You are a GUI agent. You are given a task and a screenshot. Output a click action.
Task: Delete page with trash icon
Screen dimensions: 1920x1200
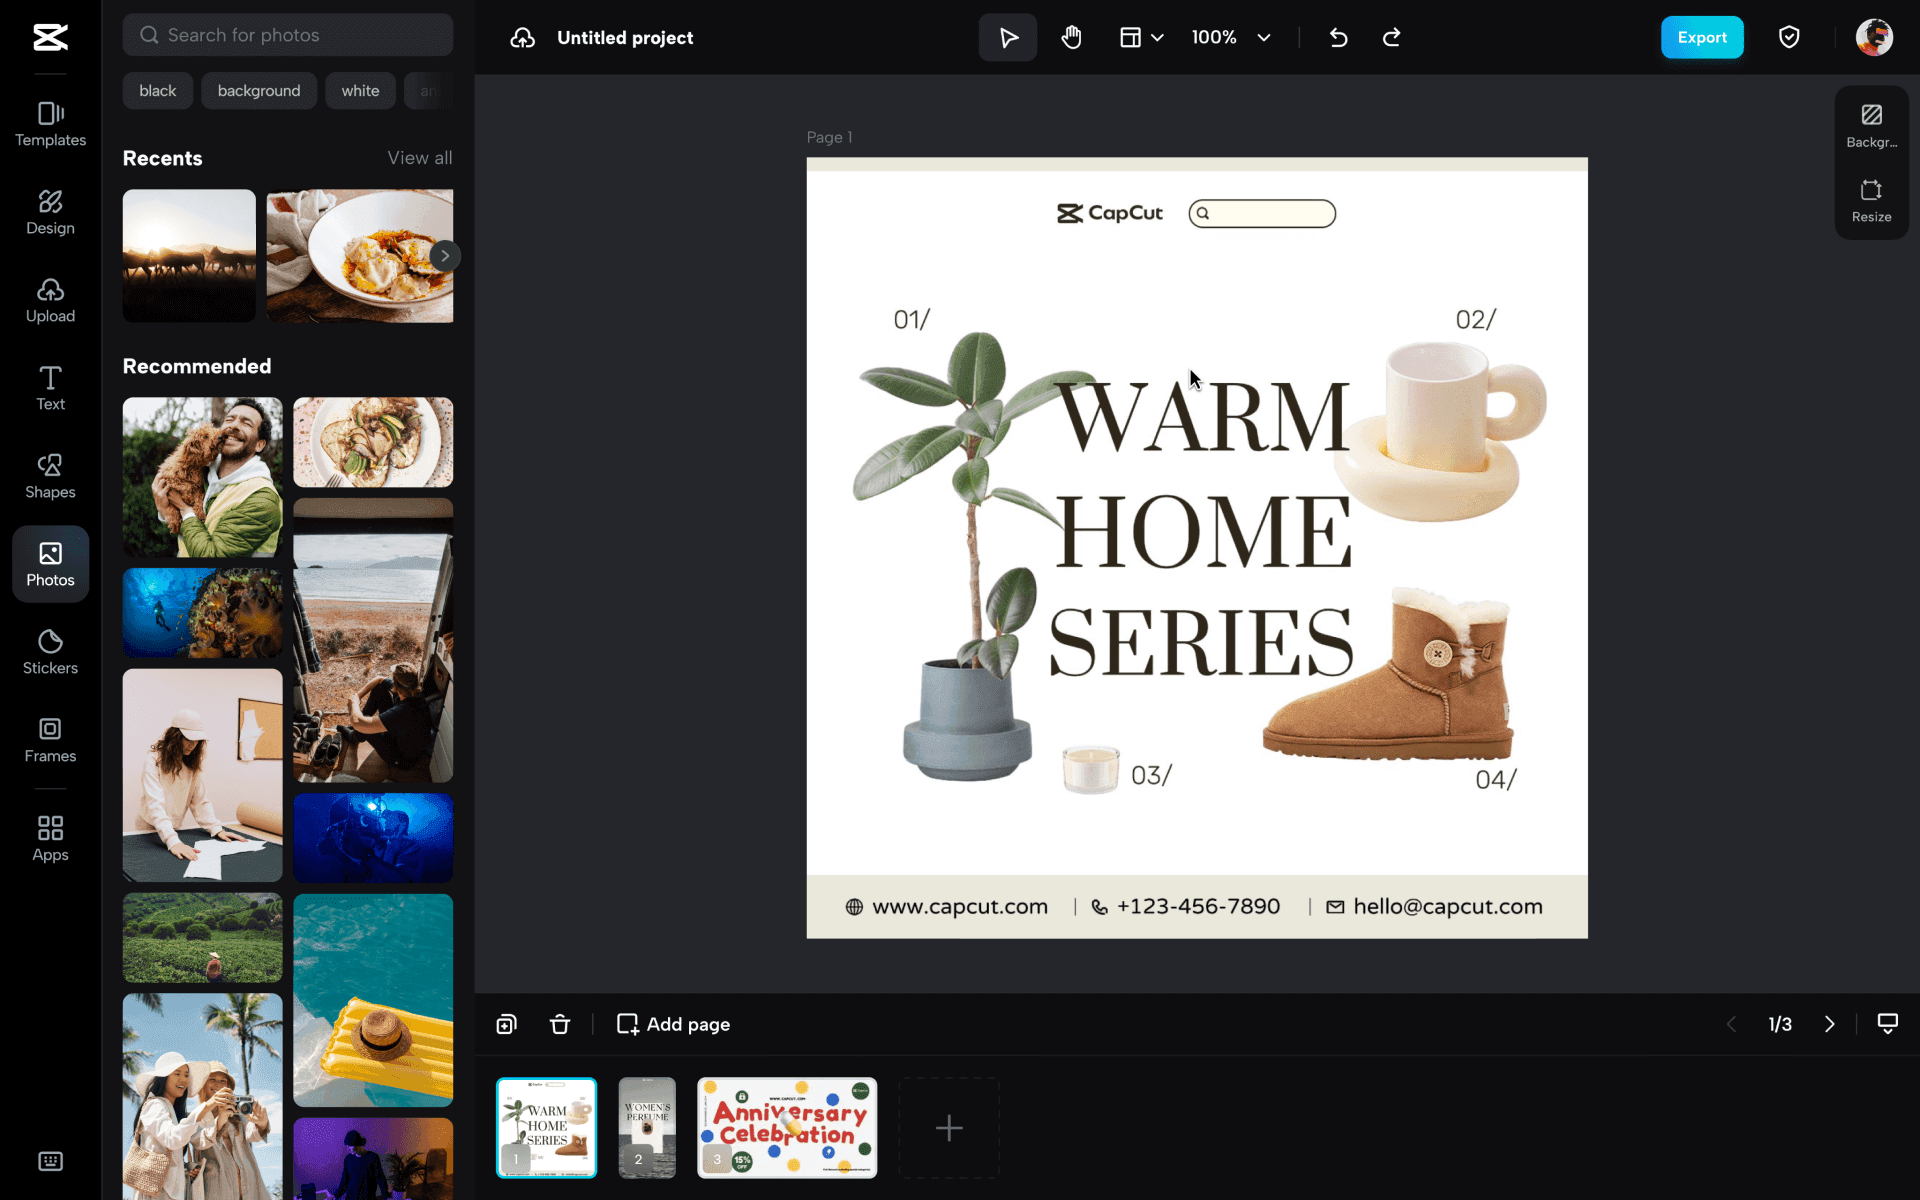click(x=560, y=1024)
